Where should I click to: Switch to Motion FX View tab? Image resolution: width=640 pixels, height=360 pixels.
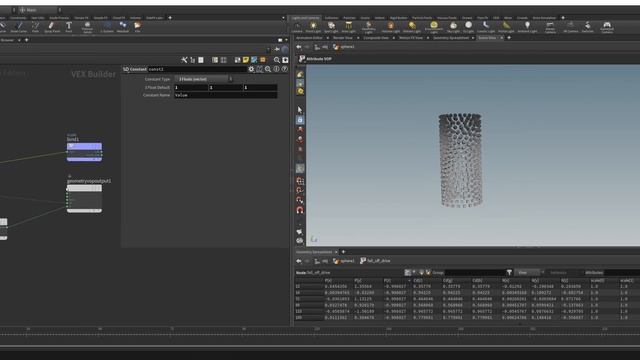click(411, 38)
